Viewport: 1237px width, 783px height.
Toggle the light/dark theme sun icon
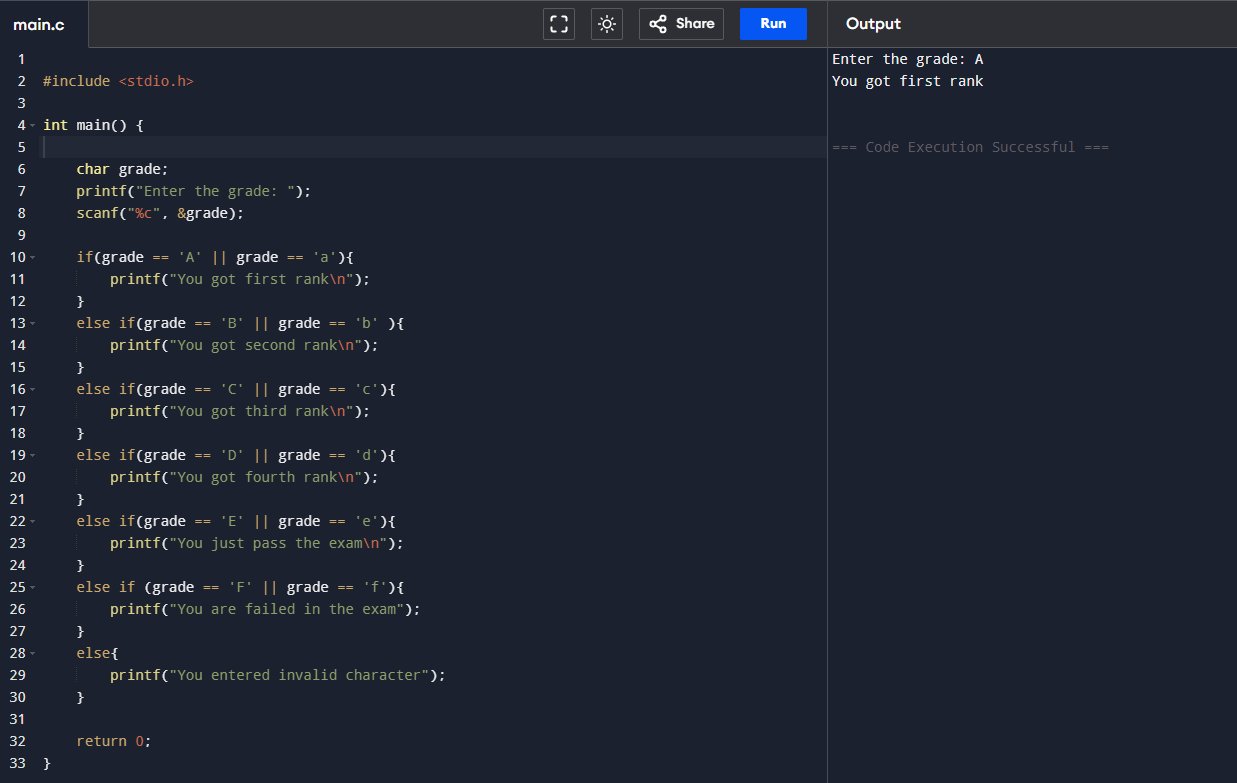pos(607,24)
